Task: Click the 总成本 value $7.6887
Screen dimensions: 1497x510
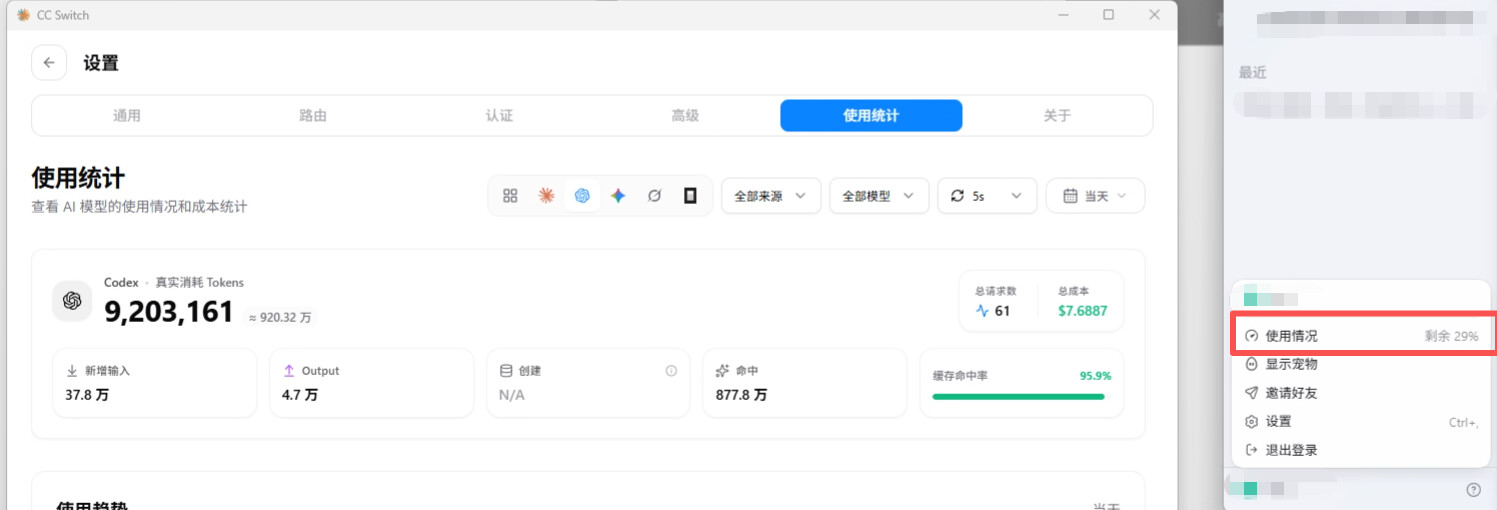Action: click(1083, 311)
